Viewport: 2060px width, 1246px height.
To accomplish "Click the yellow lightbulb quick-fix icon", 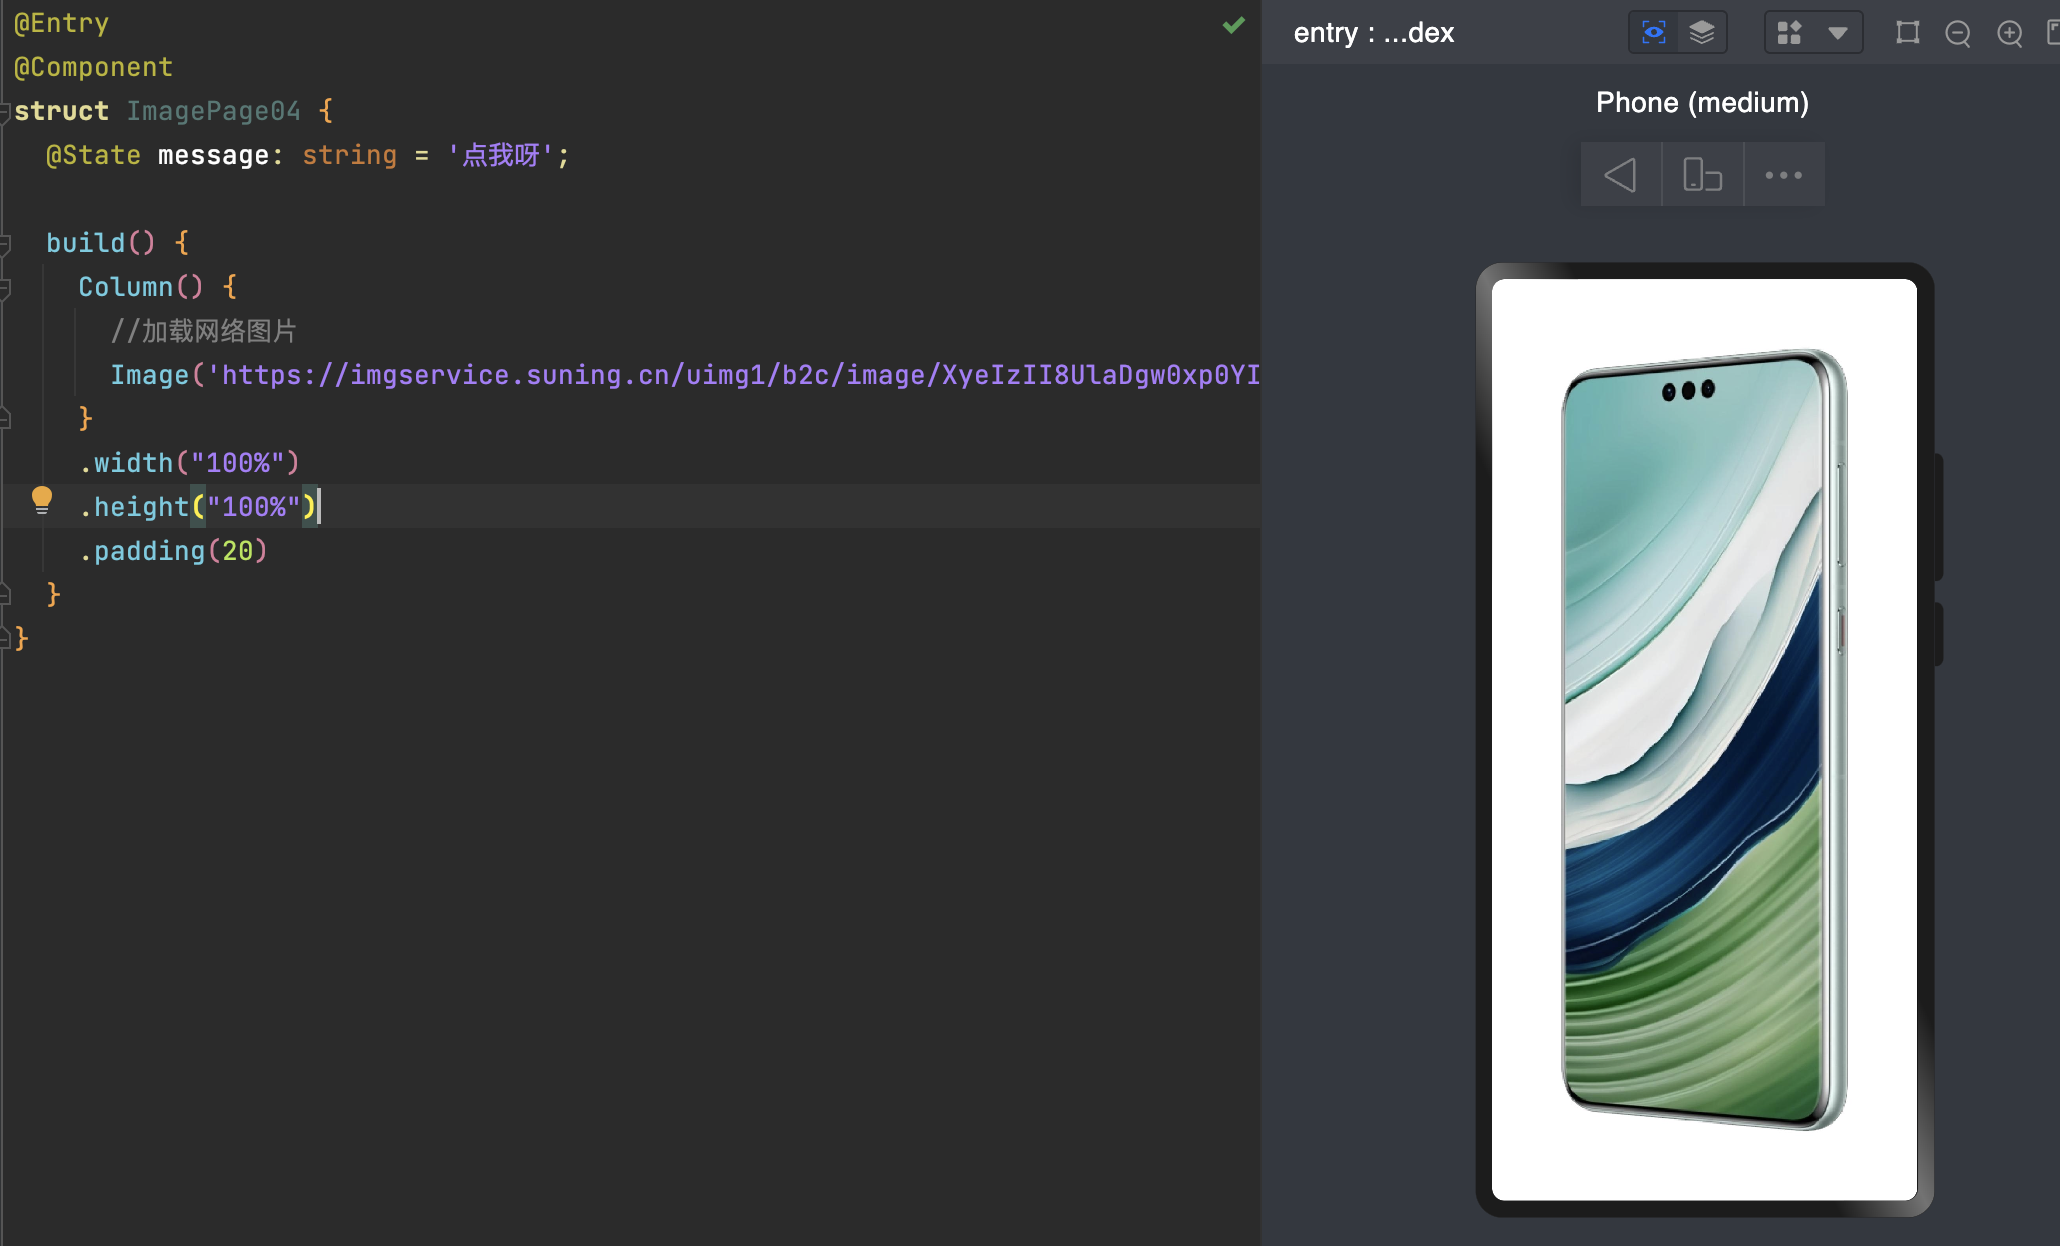I will pos(41,499).
